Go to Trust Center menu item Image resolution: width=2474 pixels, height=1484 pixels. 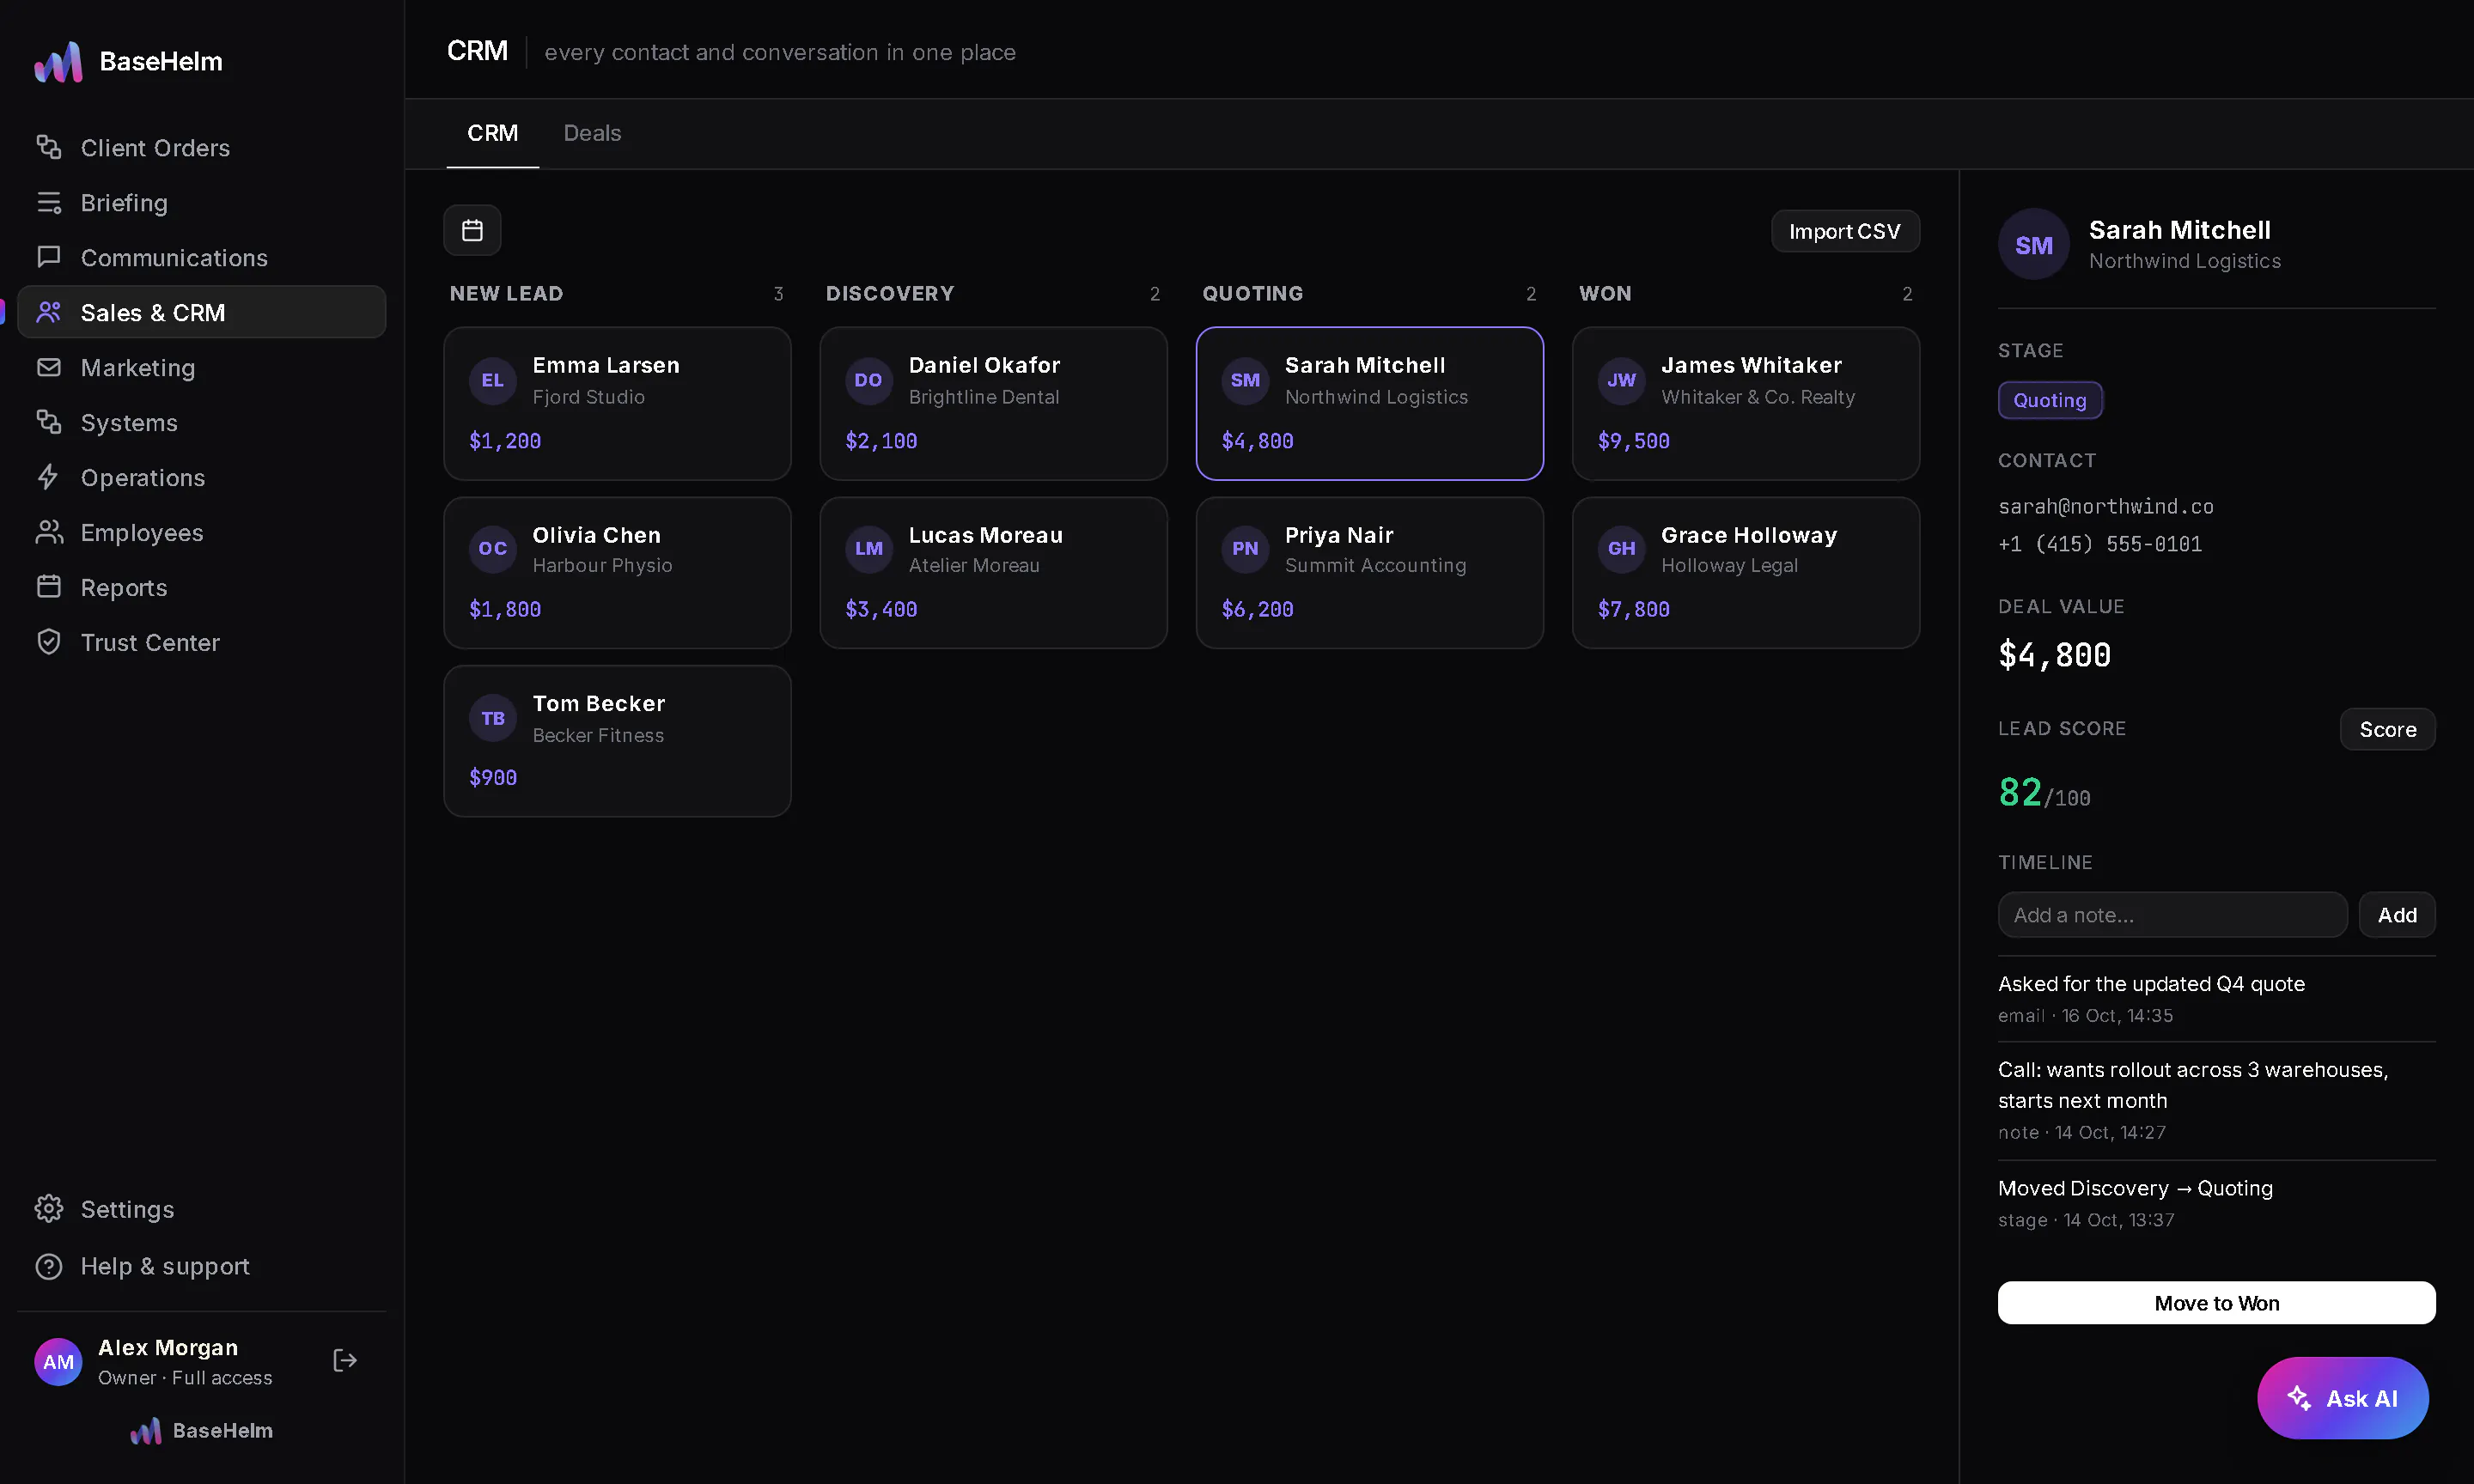(201, 642)
